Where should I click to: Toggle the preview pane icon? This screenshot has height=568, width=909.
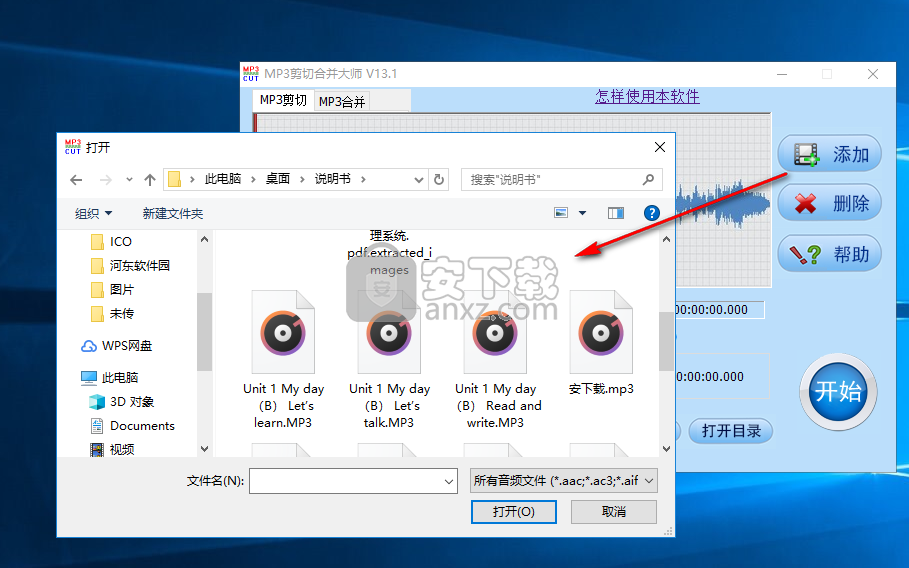[616, 213]
